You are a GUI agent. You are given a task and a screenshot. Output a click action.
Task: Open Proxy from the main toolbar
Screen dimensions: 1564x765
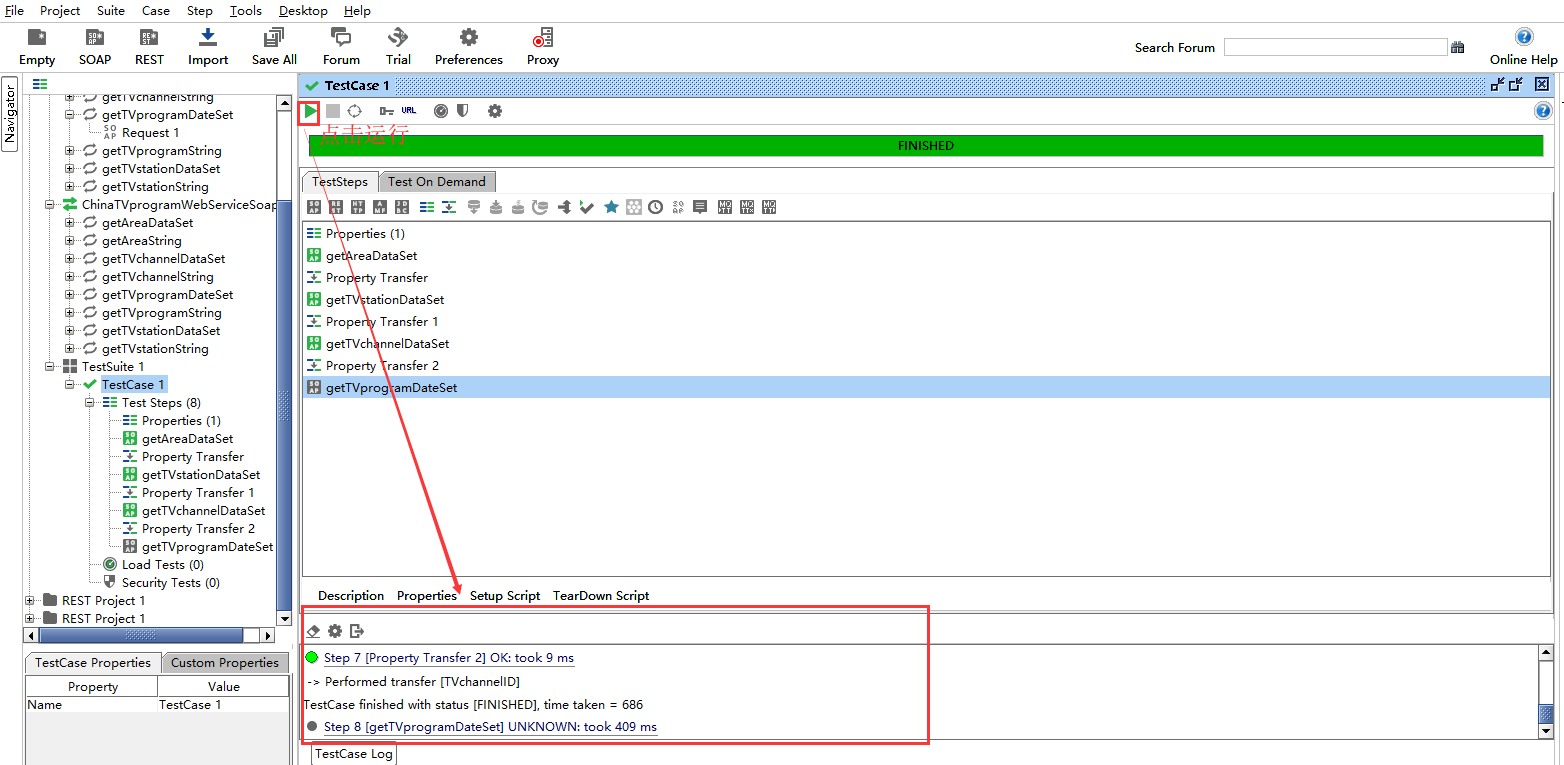[x=543, y=47]
